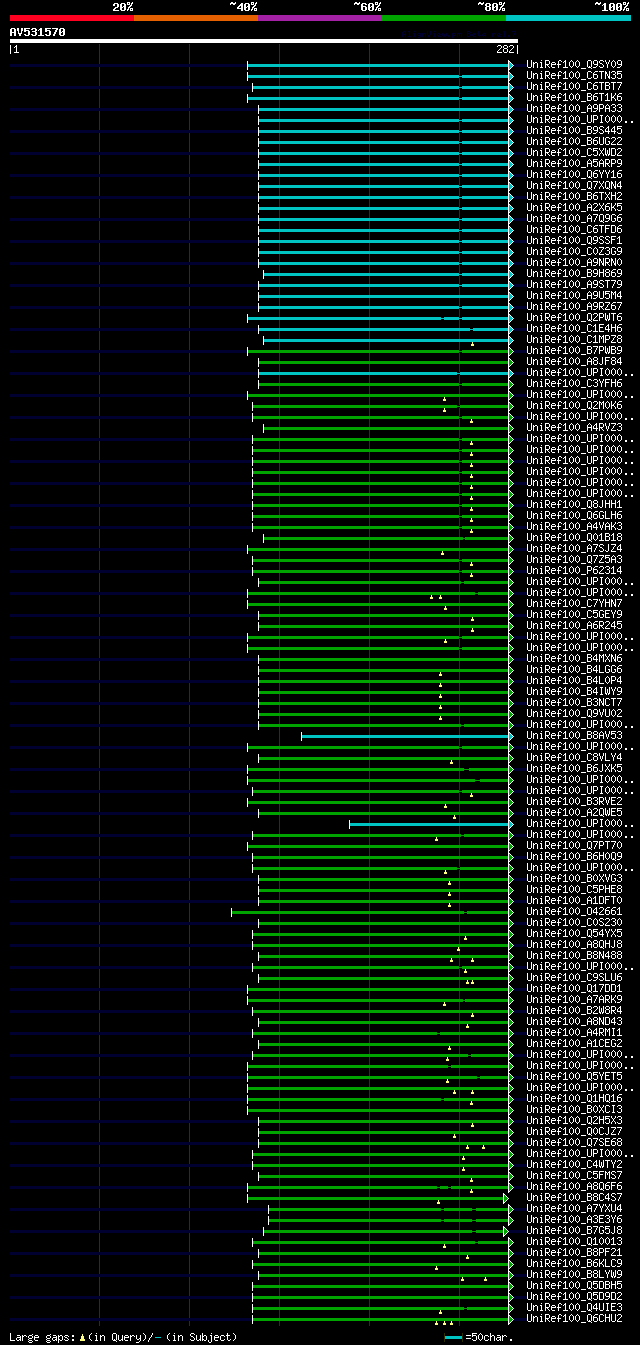
Task: Select the UniRef100_B3RVE2 label
Action: 574,801
